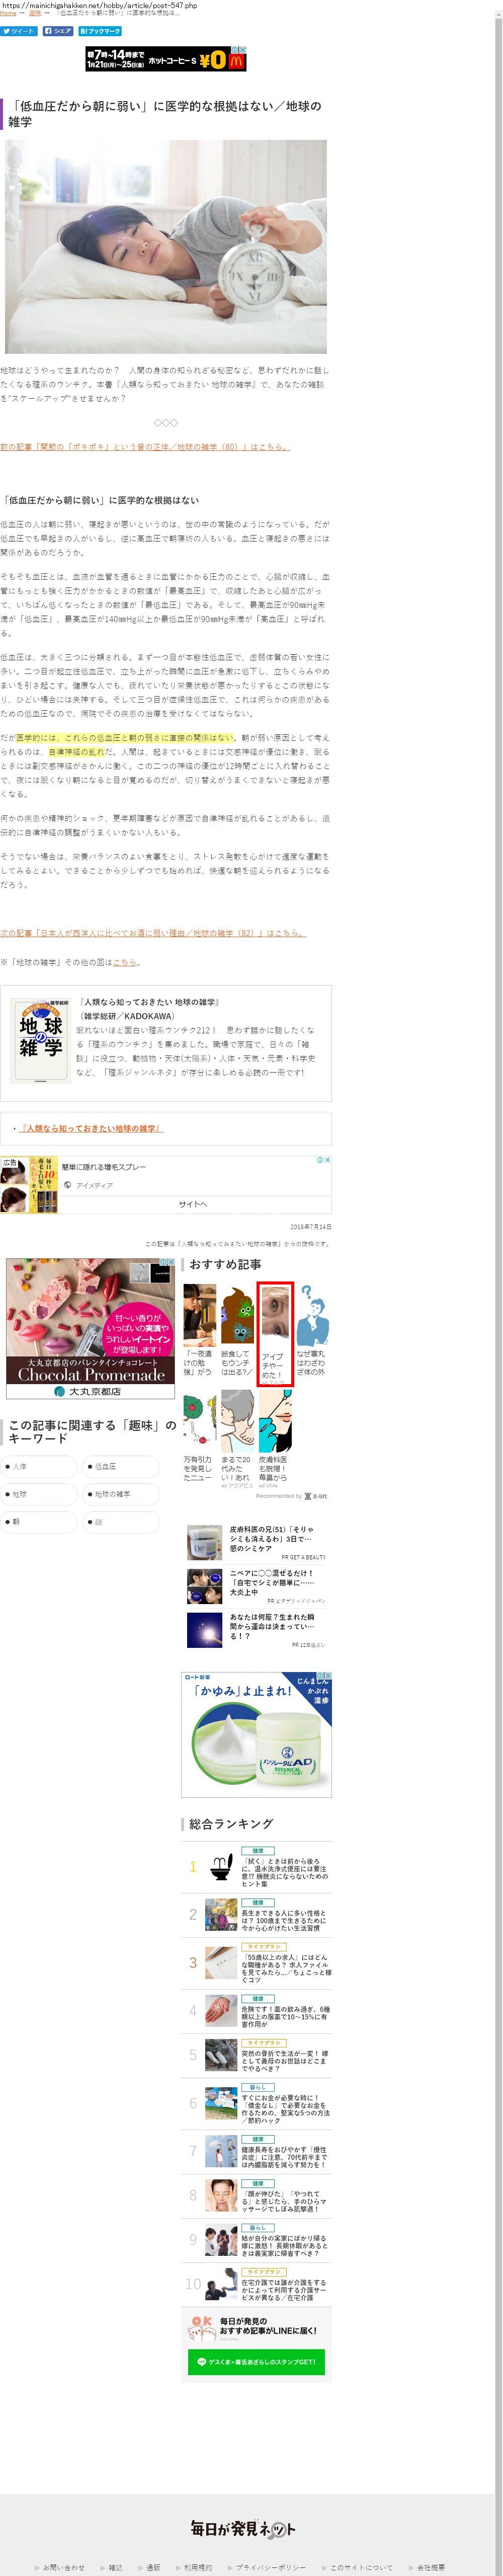
Task: Select the 地球 keyword tag
Action: 40,1494
